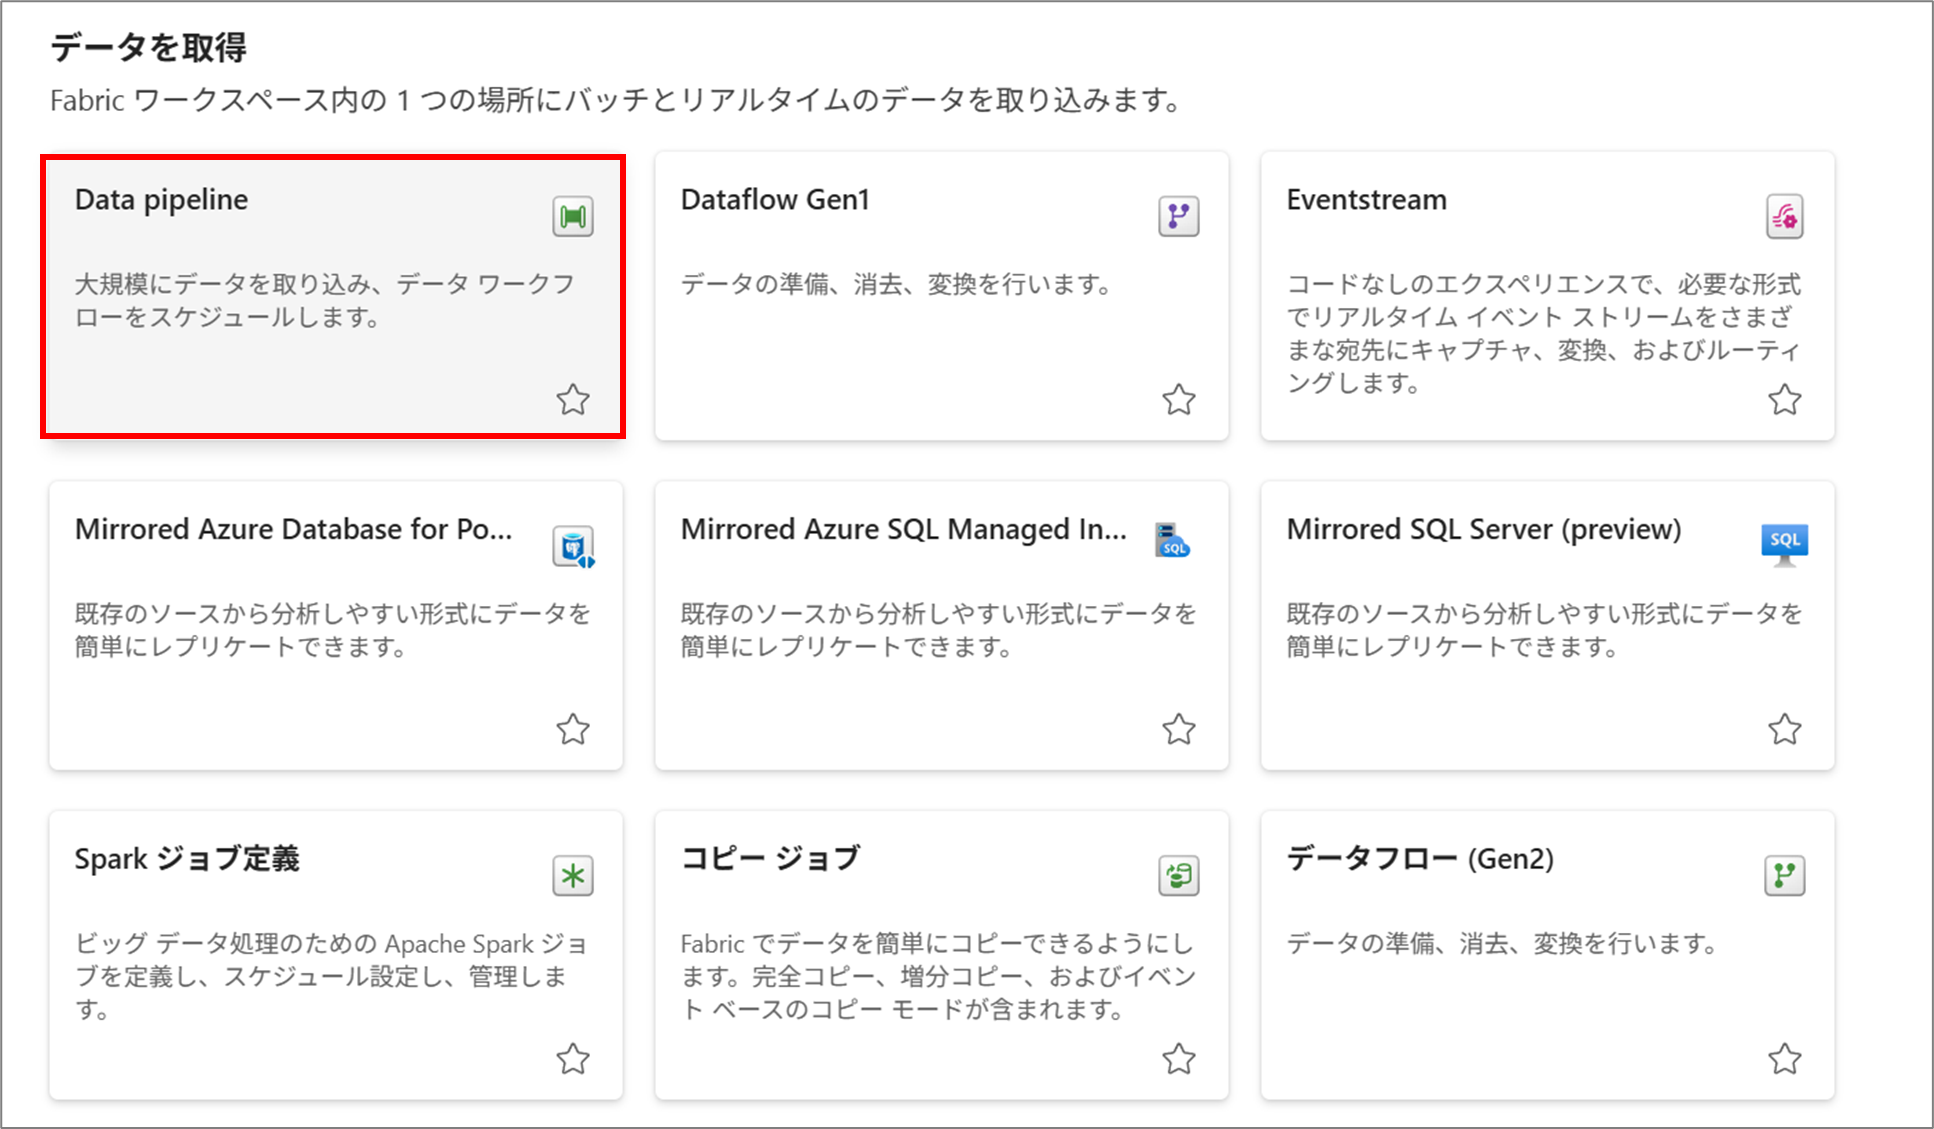Click the Fabric ワークスペース subtitle text
Screen dimensions: 1934x1129
617,100
